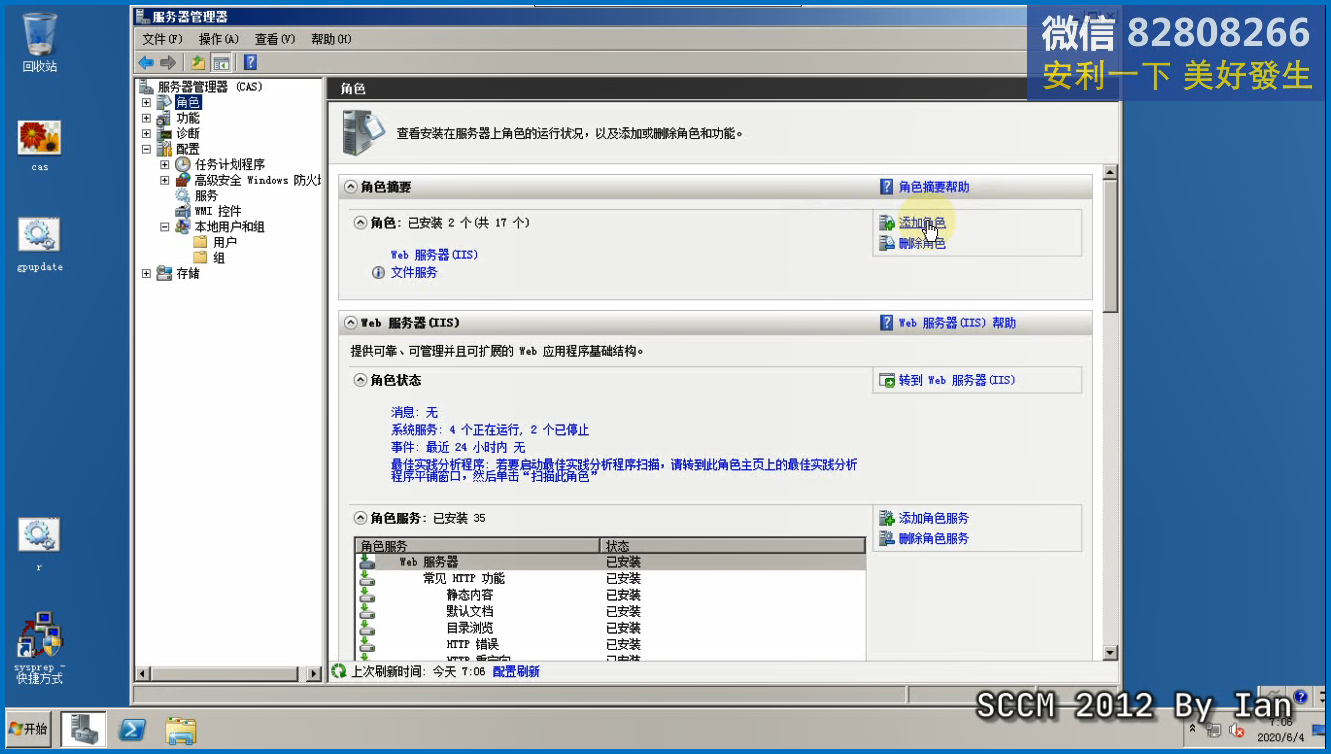
Task: Open Web 服务器(IIS) role link
Action: click(434, 255)
